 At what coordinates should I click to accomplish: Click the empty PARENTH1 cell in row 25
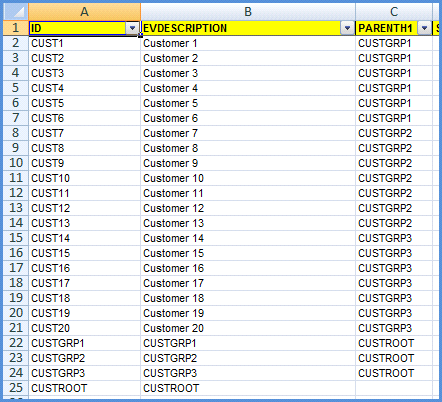click(394, 388)
